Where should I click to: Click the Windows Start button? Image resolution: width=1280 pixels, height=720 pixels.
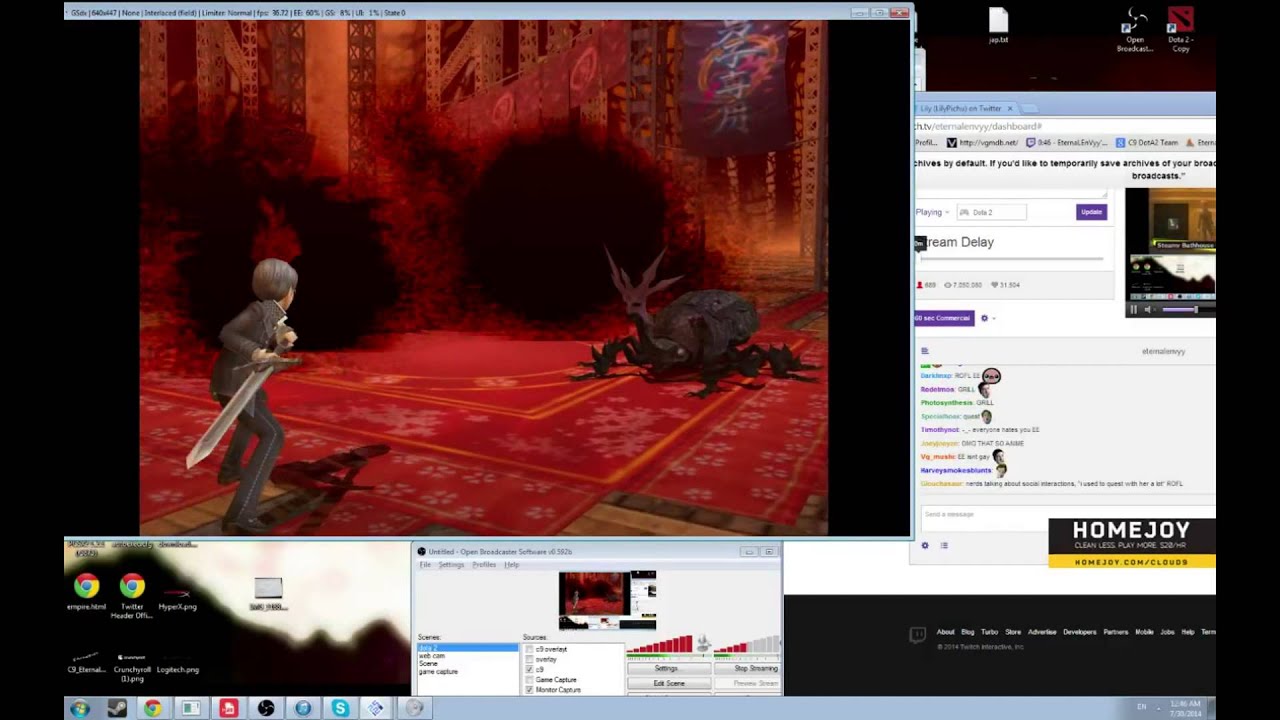80,708
